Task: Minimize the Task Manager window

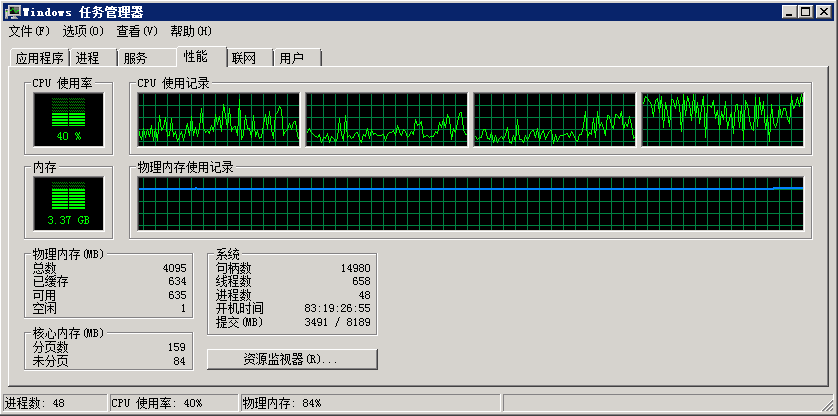Action: (789, 12)
